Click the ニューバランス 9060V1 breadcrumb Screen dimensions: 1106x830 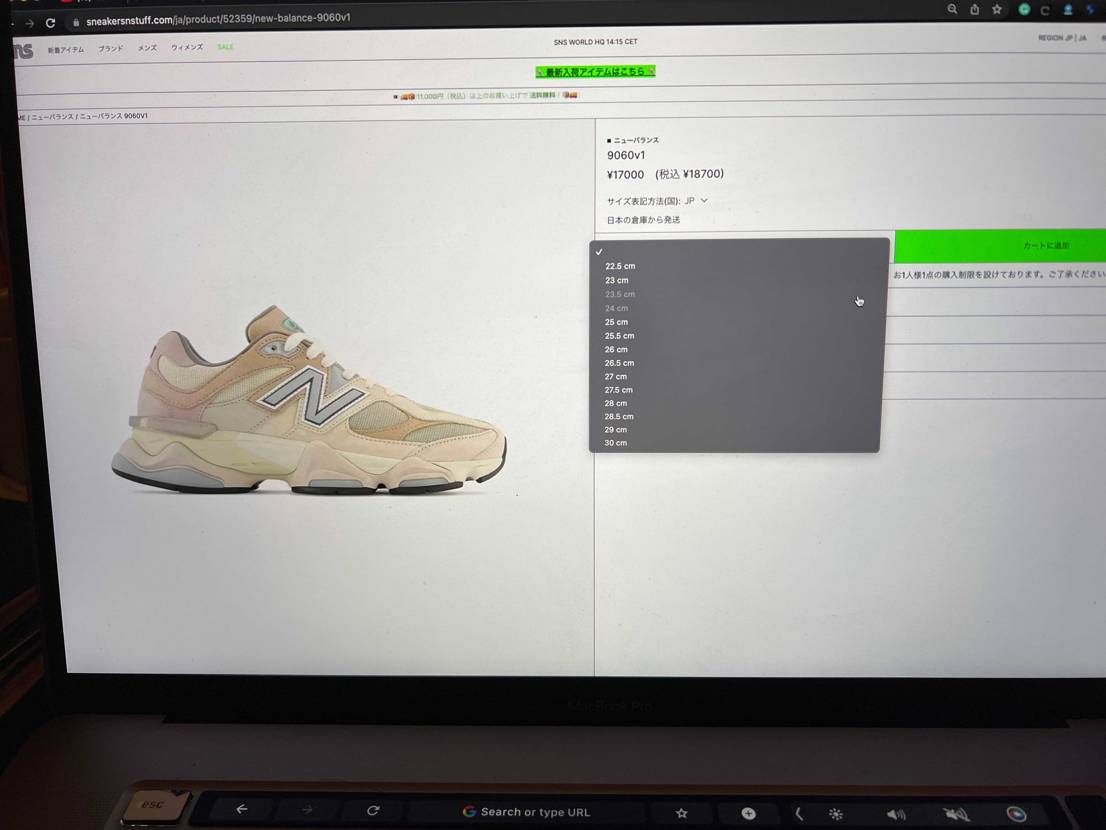(x=114, y=116)
